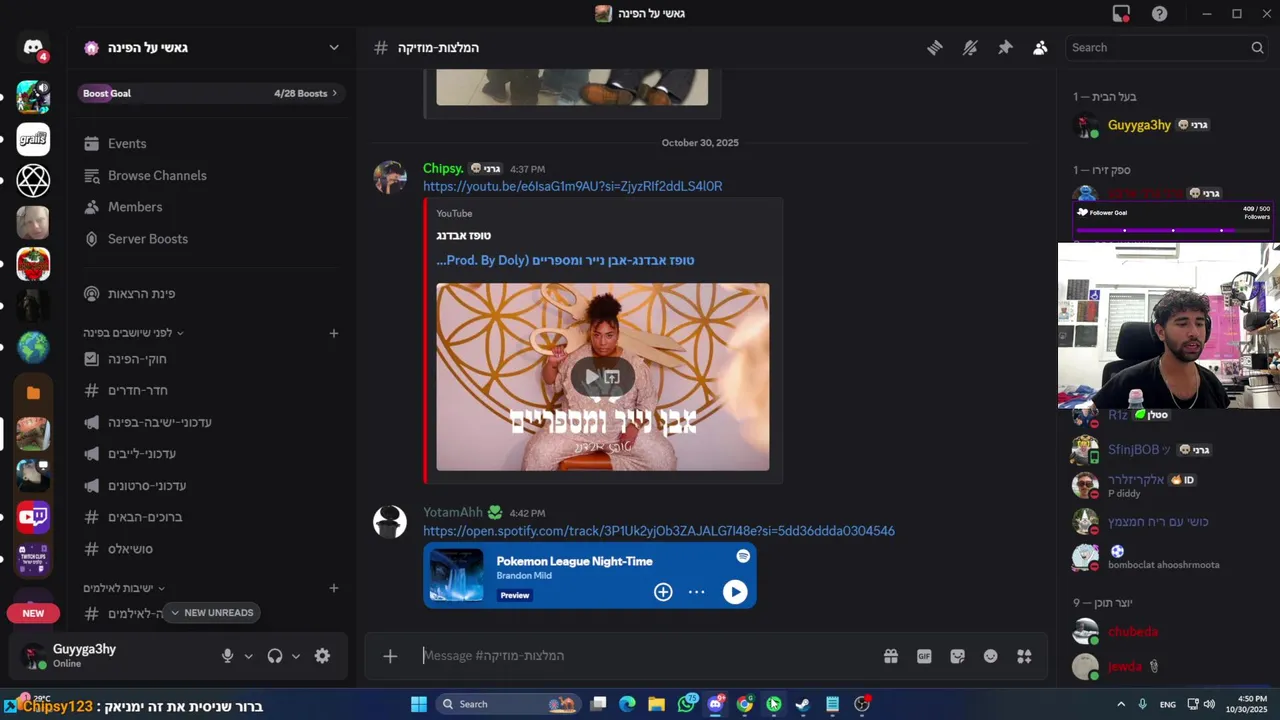Open the sticker picker
1280x720 pixels.
tap(957, 656)
